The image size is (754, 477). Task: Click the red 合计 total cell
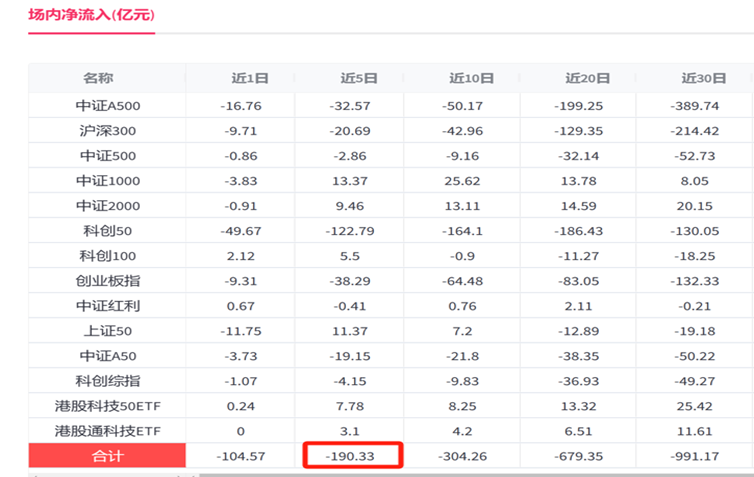[107, 455]
